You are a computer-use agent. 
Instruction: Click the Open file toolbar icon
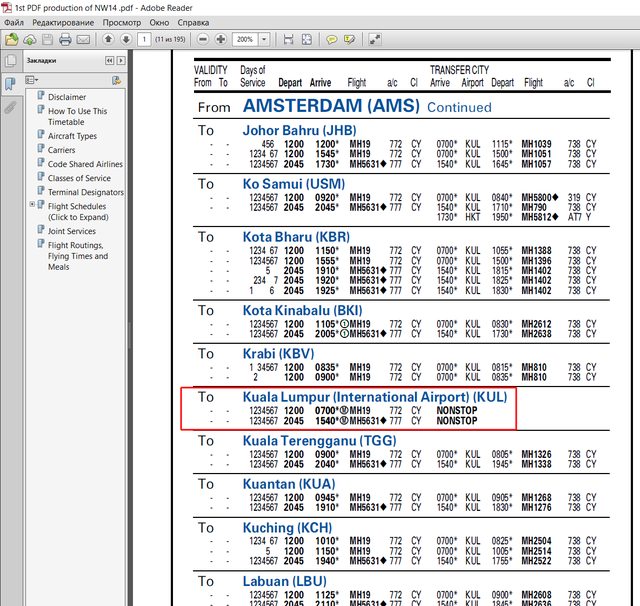pyautogui.click(x=12, y=39)
